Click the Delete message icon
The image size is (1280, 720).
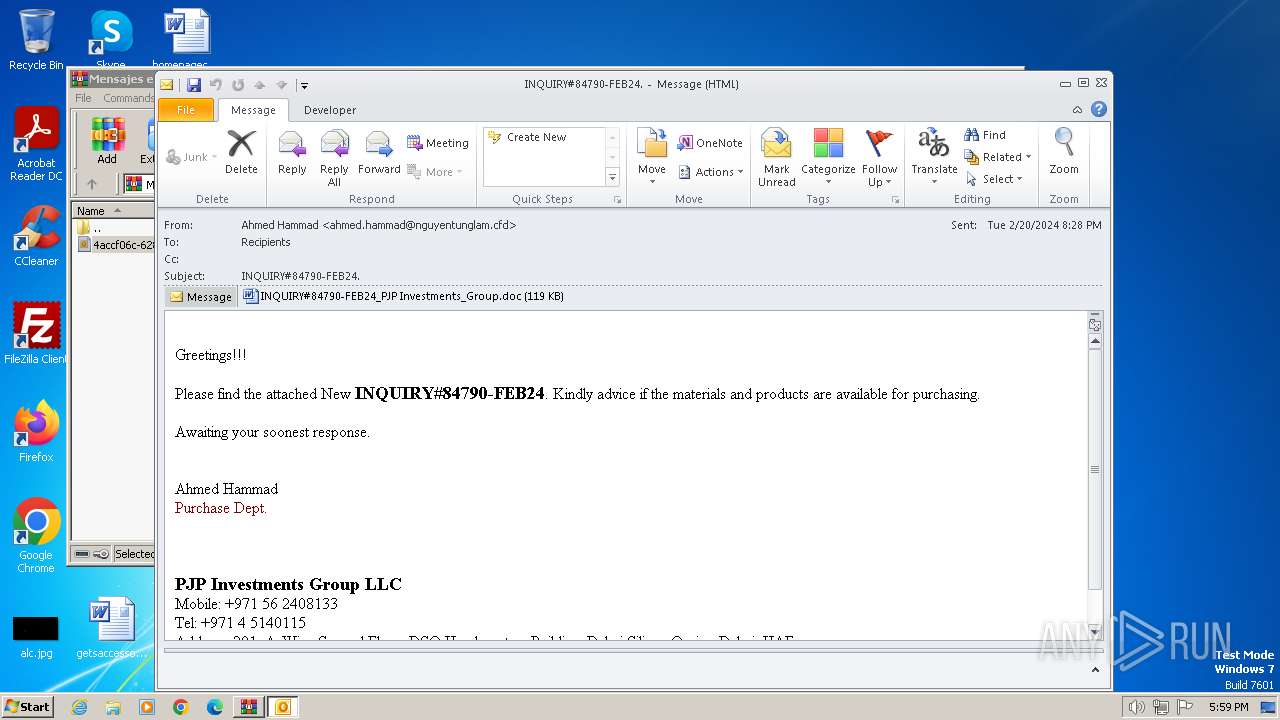tap(241, 151)
